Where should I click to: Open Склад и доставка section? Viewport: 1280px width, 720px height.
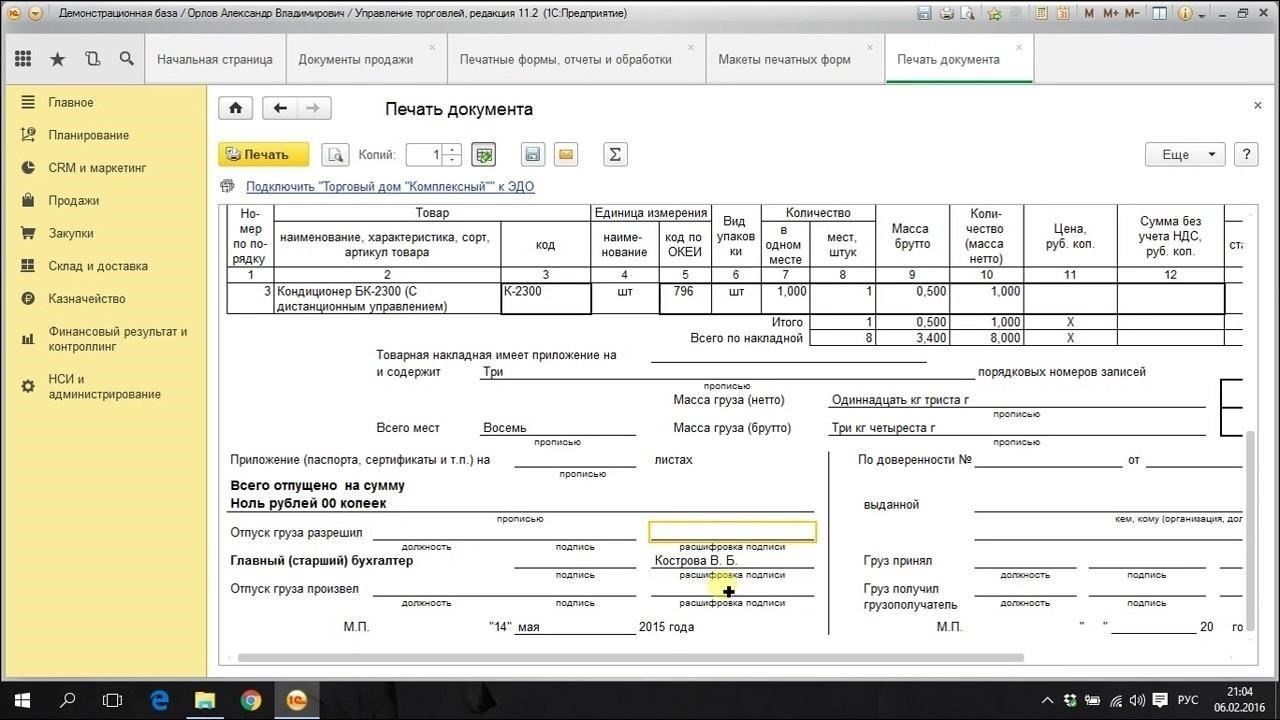tap(98, 266)
